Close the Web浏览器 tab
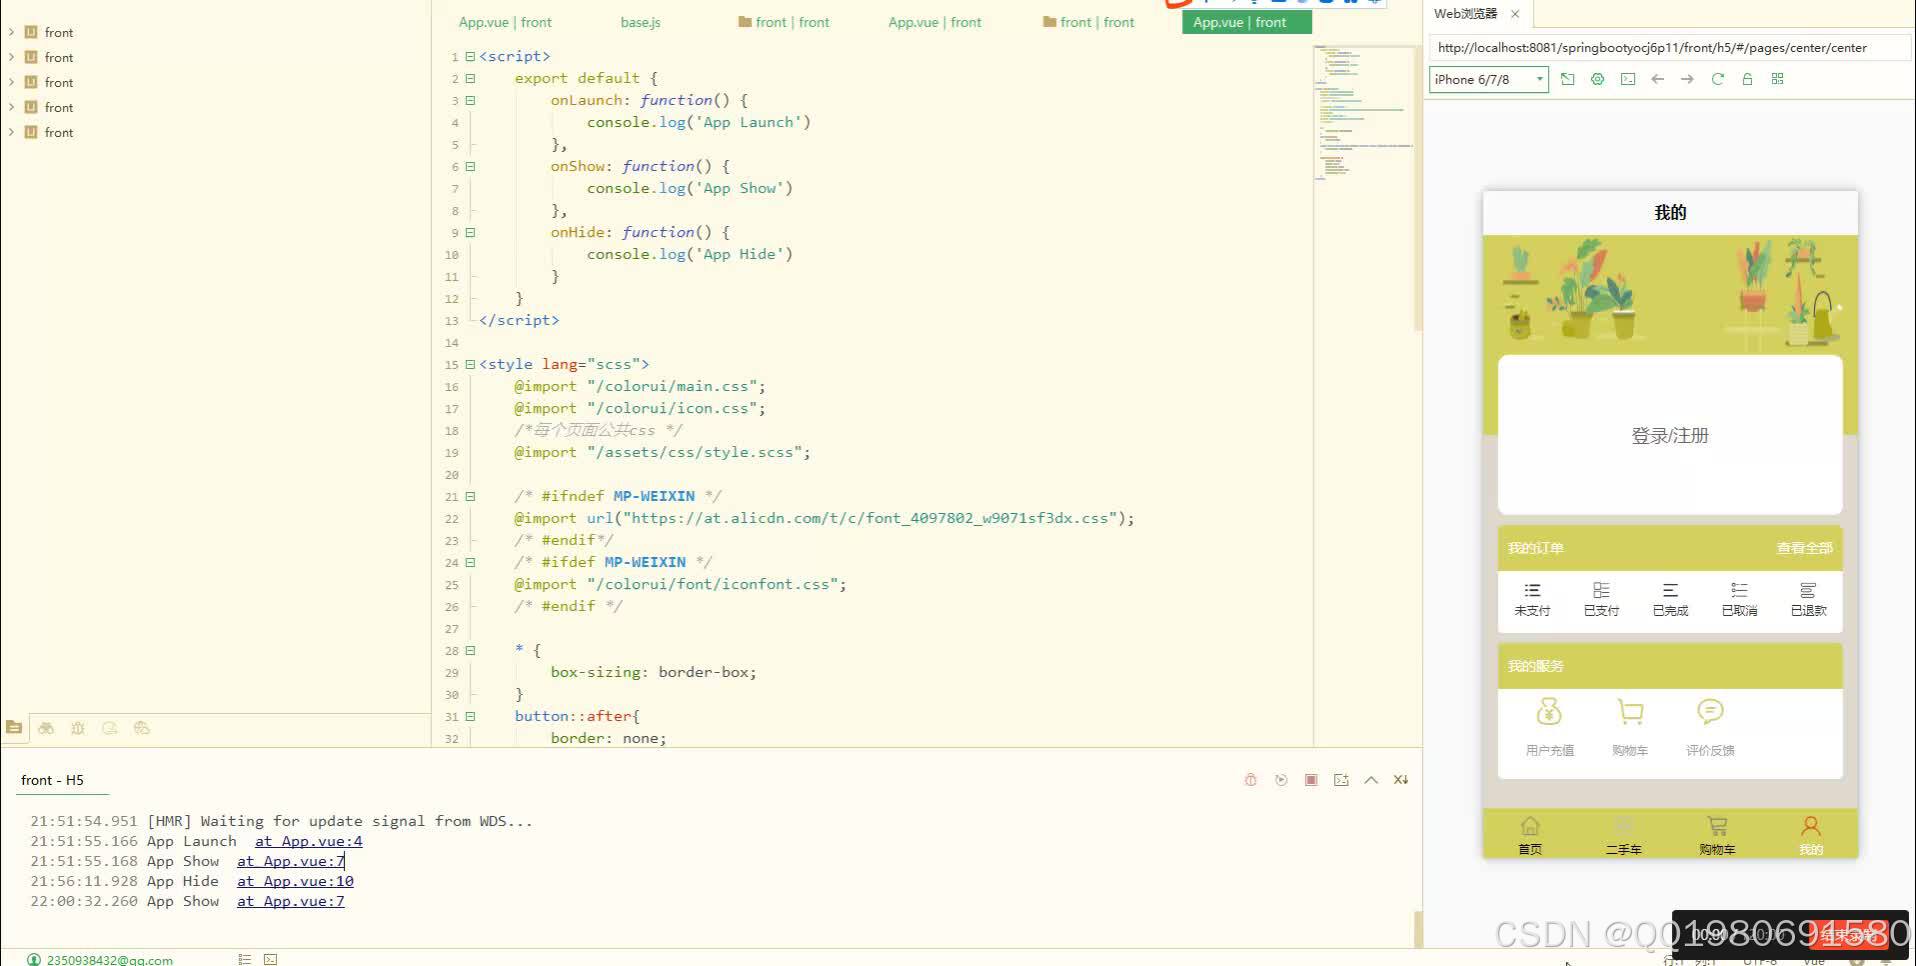 tap(1515, 14)
